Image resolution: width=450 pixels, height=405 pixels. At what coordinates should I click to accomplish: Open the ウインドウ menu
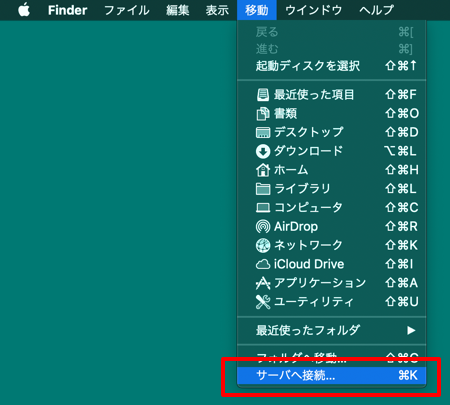(x=314, y=10)
